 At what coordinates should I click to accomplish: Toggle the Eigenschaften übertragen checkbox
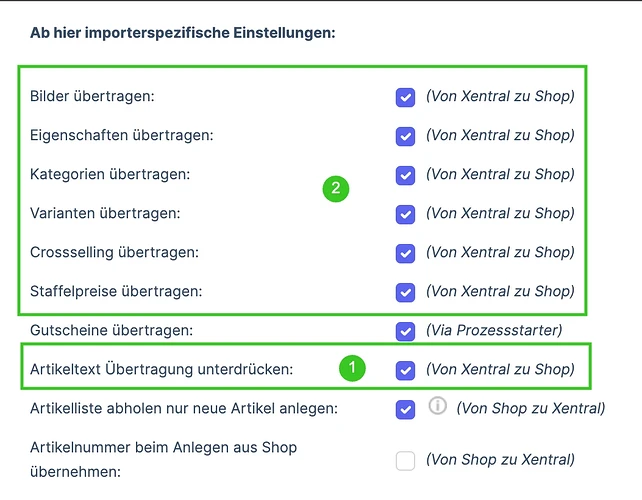click(x=405, y=136)
